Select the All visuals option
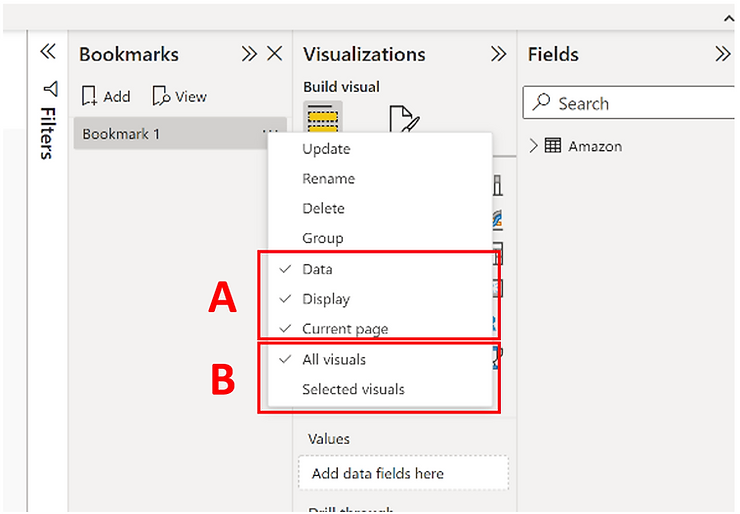This screenshot has height=514, width=740. (x=380, y=359)
